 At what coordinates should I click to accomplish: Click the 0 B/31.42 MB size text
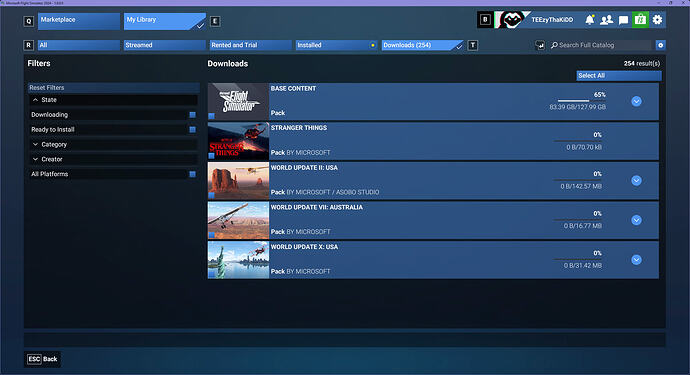point(583,265)
